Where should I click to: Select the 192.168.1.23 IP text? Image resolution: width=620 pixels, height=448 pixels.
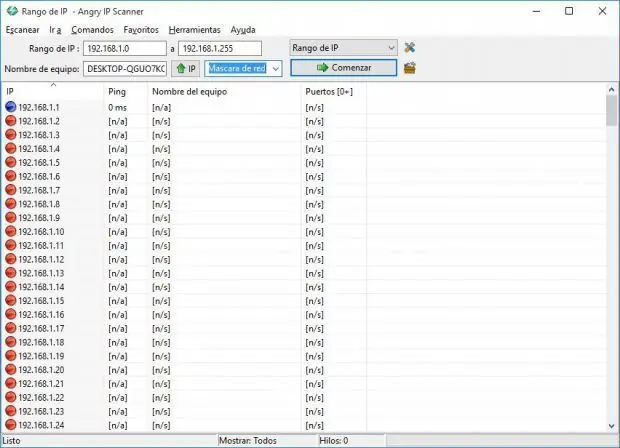41,412
